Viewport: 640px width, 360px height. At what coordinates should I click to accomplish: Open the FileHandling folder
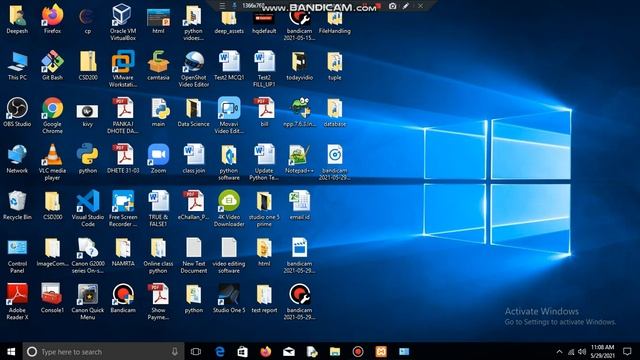(335, 21)
